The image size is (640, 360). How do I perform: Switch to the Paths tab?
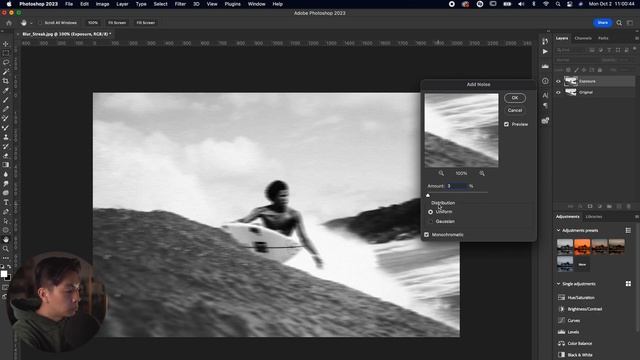point(603,38)
